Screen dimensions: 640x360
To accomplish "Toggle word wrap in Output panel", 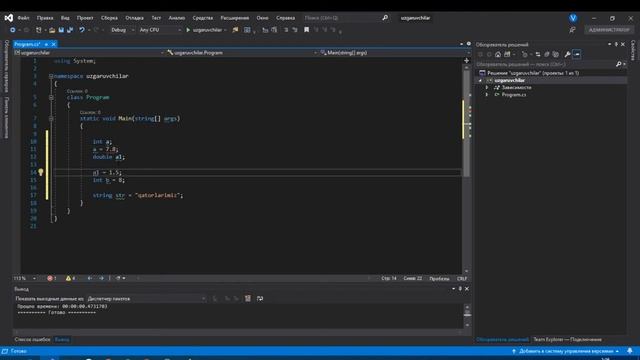I will pos(260,299).
